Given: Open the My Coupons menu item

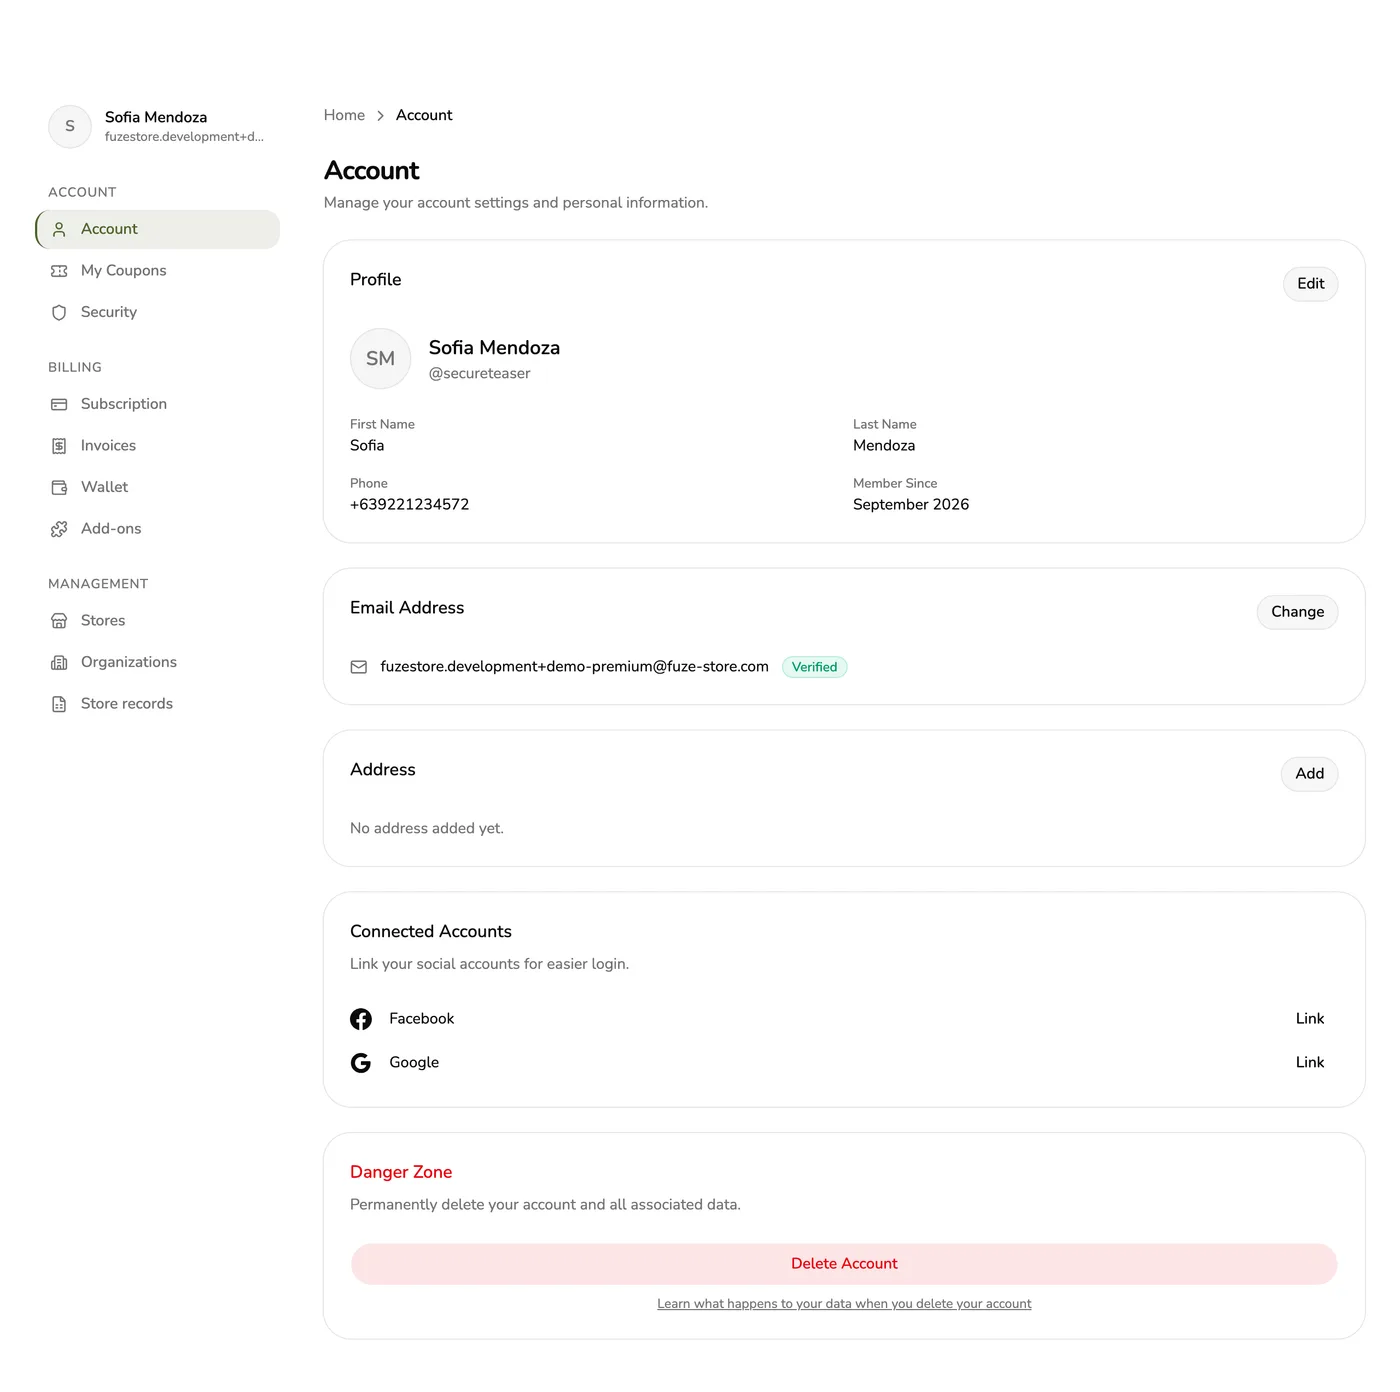Looking at the screenshot, I should (x=158, y=271).
